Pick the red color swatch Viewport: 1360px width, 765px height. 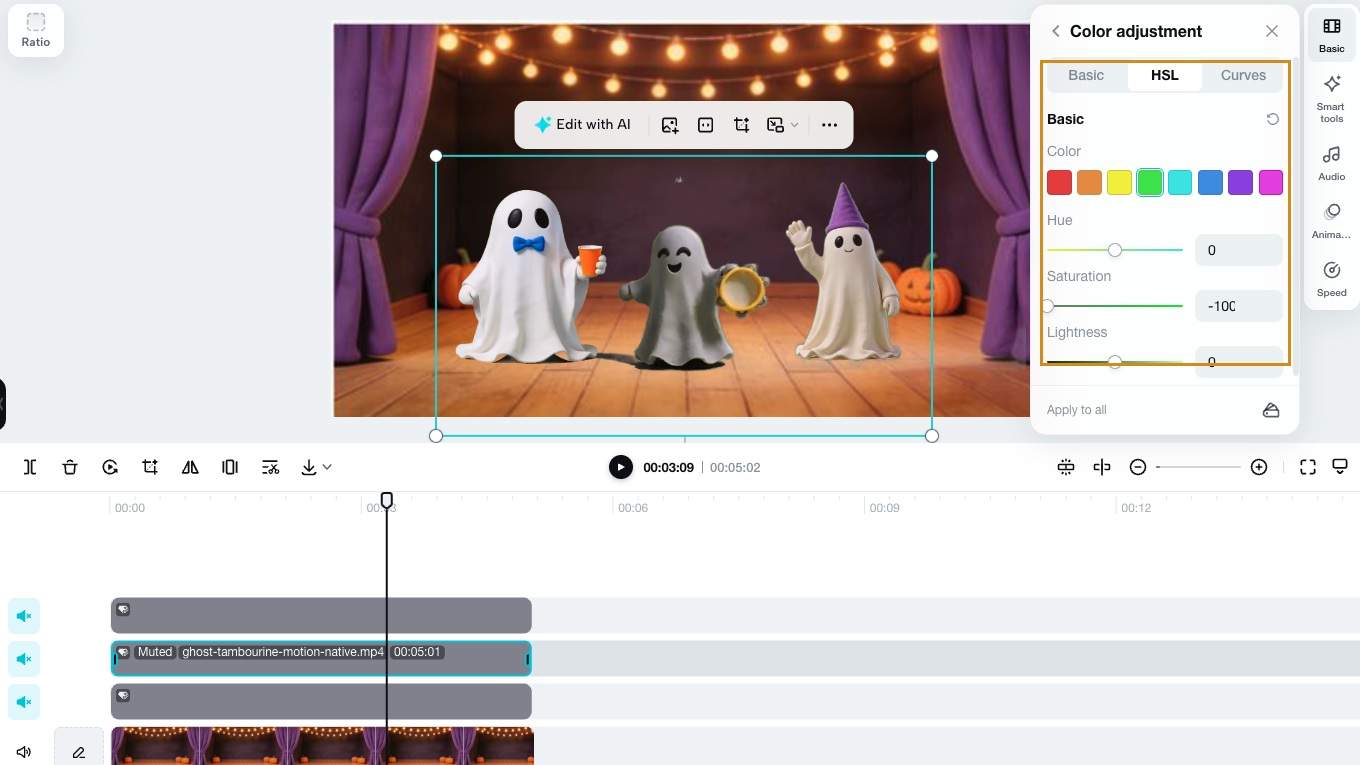(1059, 182)
